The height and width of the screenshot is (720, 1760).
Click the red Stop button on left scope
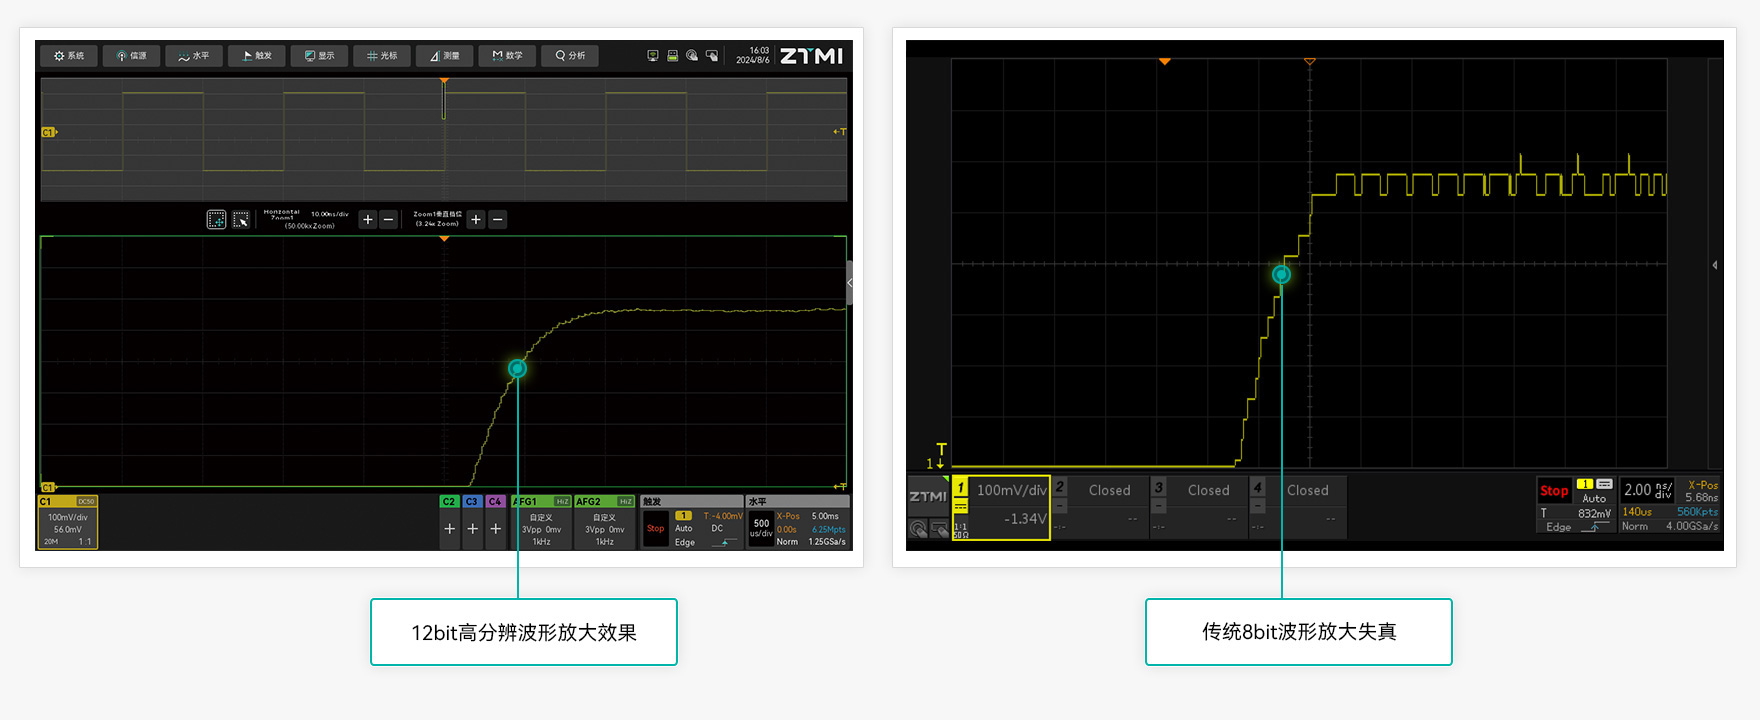655,528
